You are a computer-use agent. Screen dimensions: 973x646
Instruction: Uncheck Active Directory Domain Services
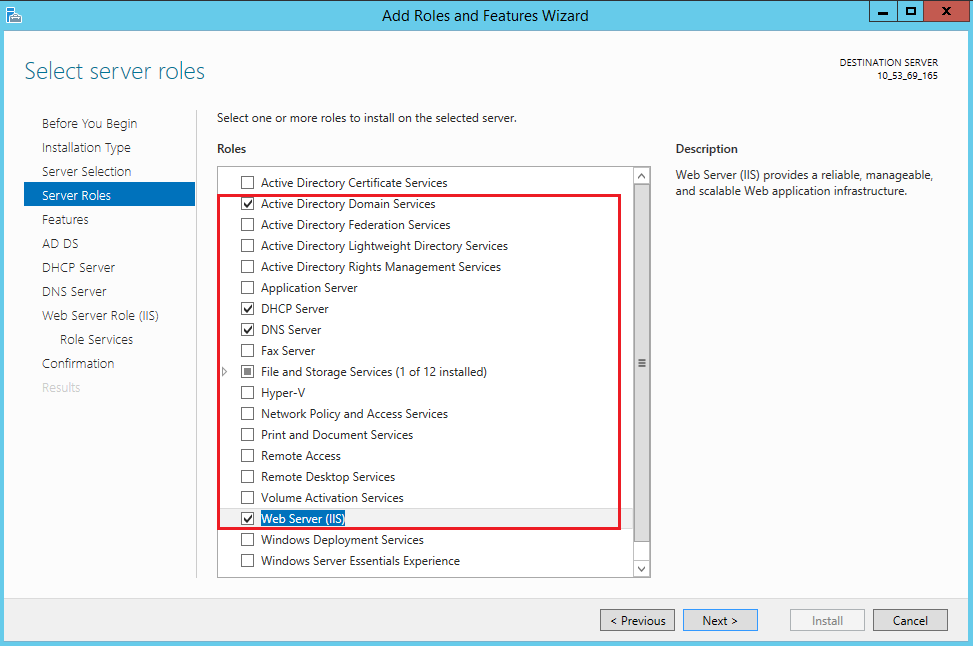tap(248, 204)
